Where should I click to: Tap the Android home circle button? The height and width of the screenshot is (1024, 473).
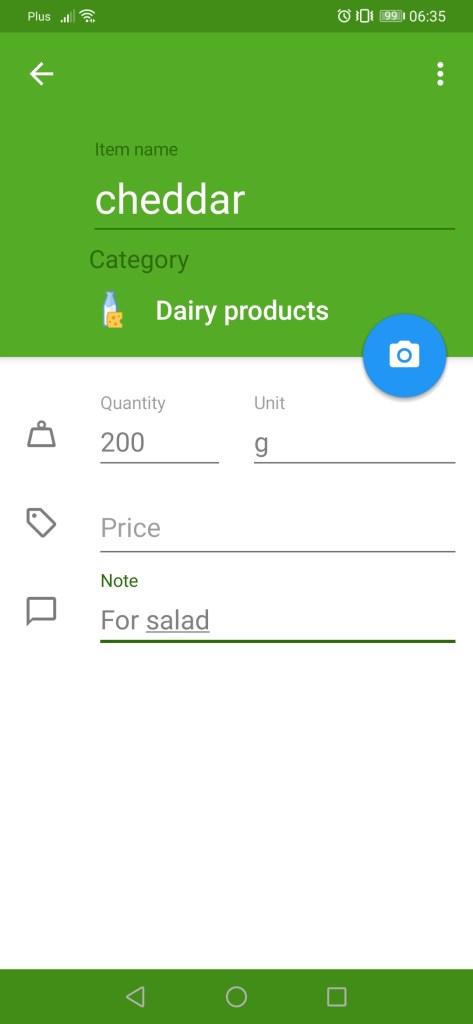point(236,997)
